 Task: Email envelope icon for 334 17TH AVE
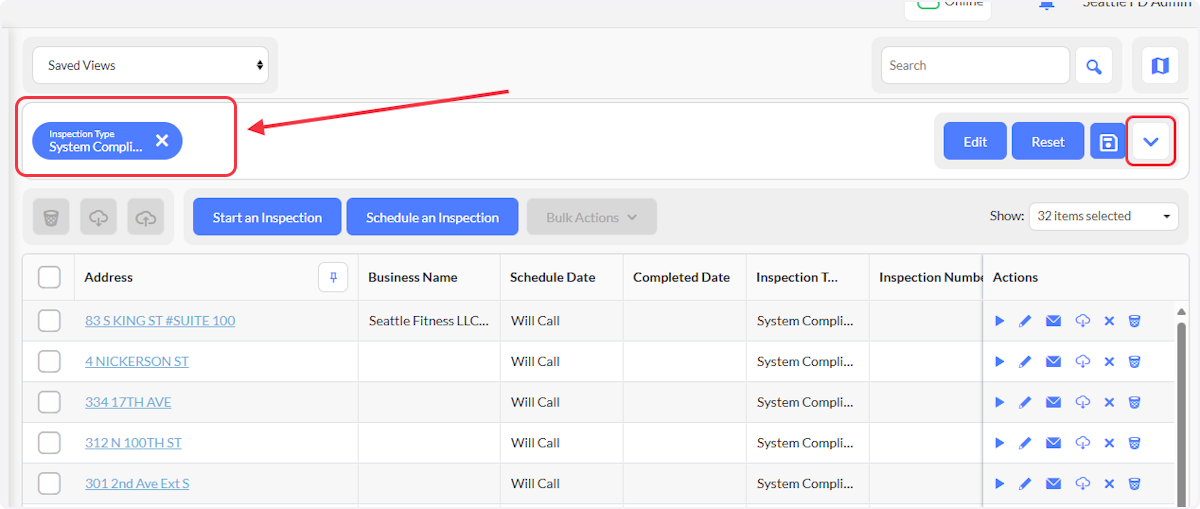[1053, 402]
